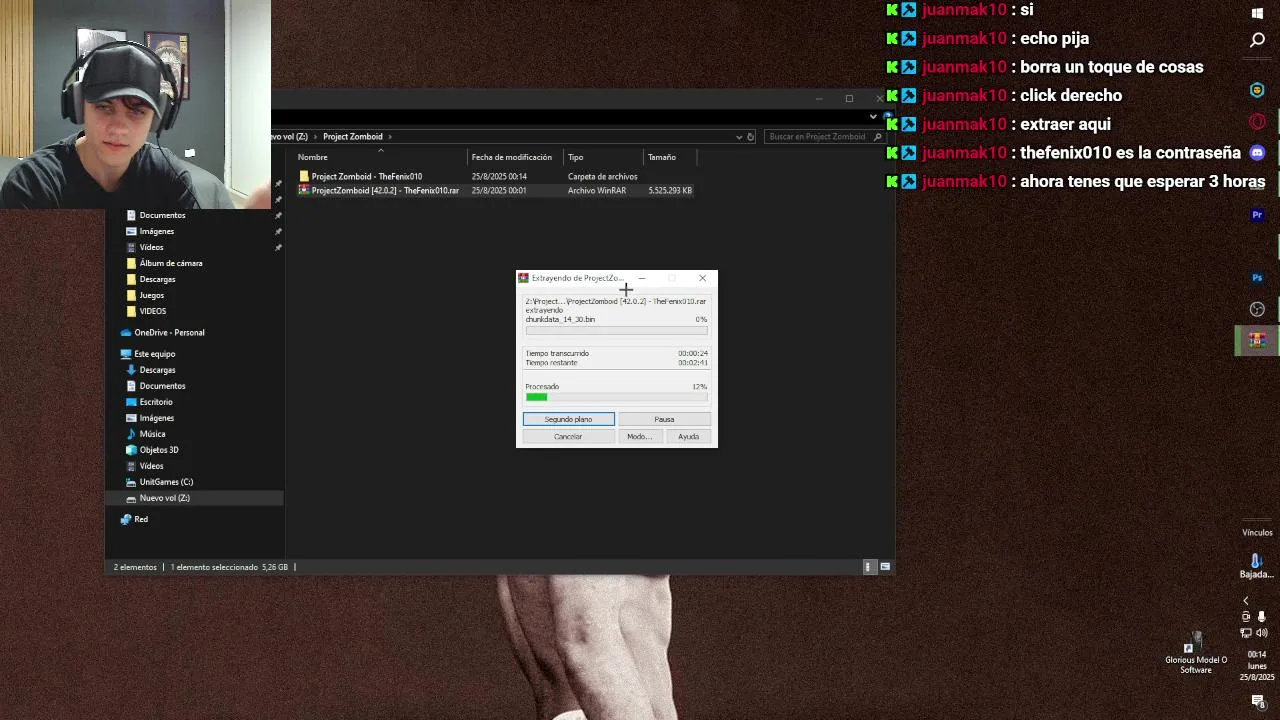Image resolution: width=1280 pixels, height=720 pixels.
Task: Cancel the WinRAR extraction
Action: [568, 436]
